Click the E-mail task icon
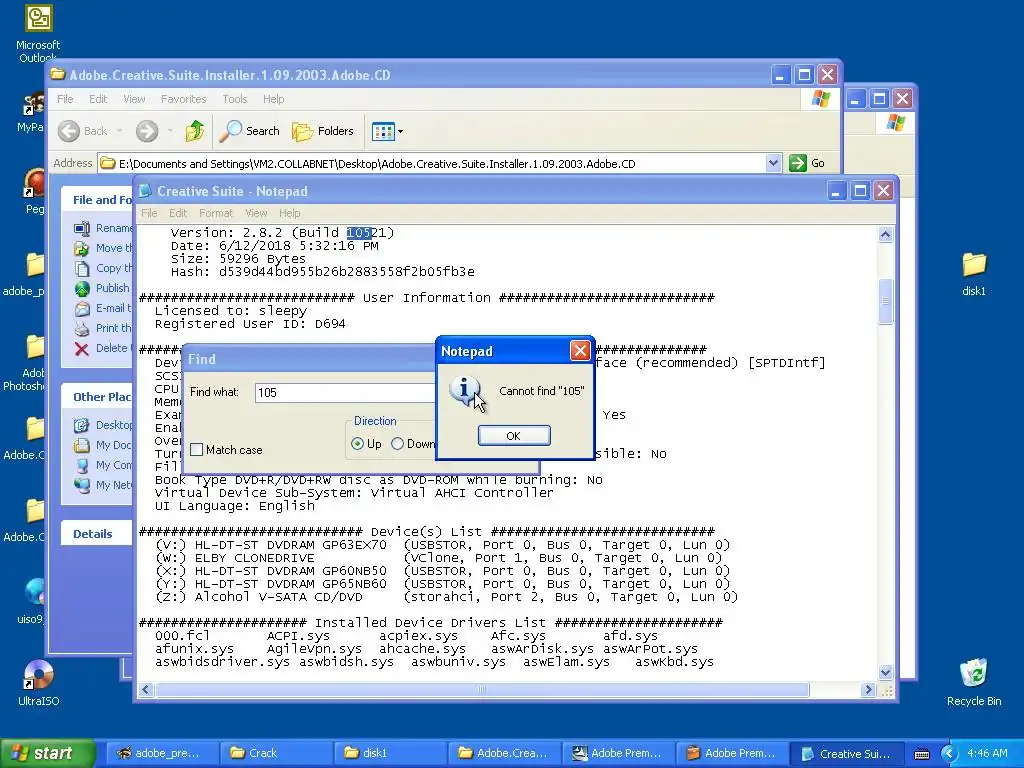Viewport: 1024px width, 768px height. (82, 308)
